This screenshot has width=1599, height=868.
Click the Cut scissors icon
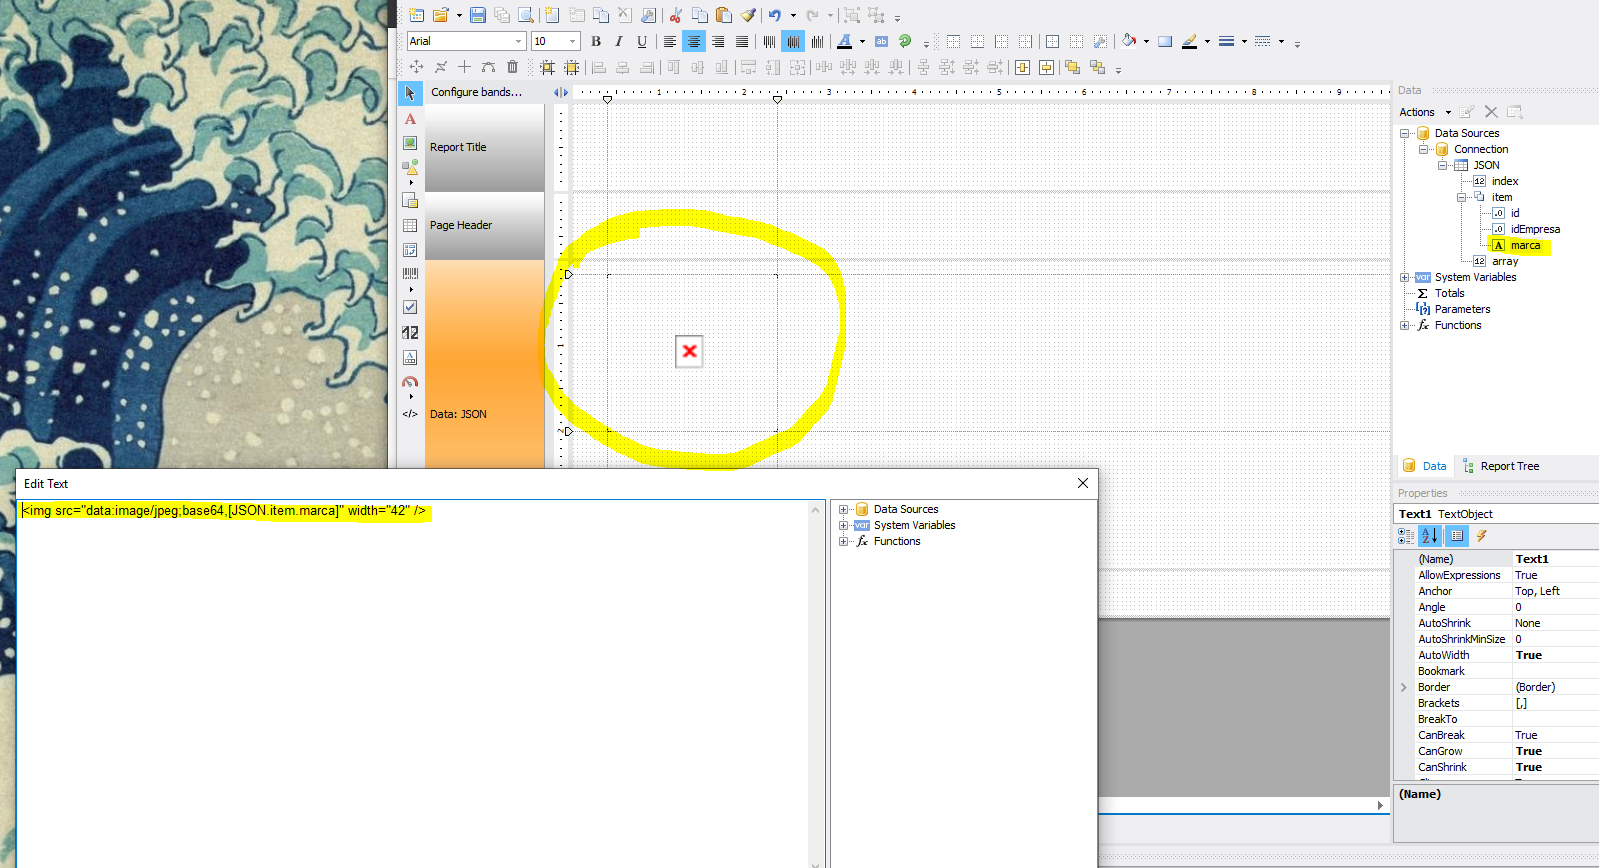pyautogui.click(x=676, y=15)
